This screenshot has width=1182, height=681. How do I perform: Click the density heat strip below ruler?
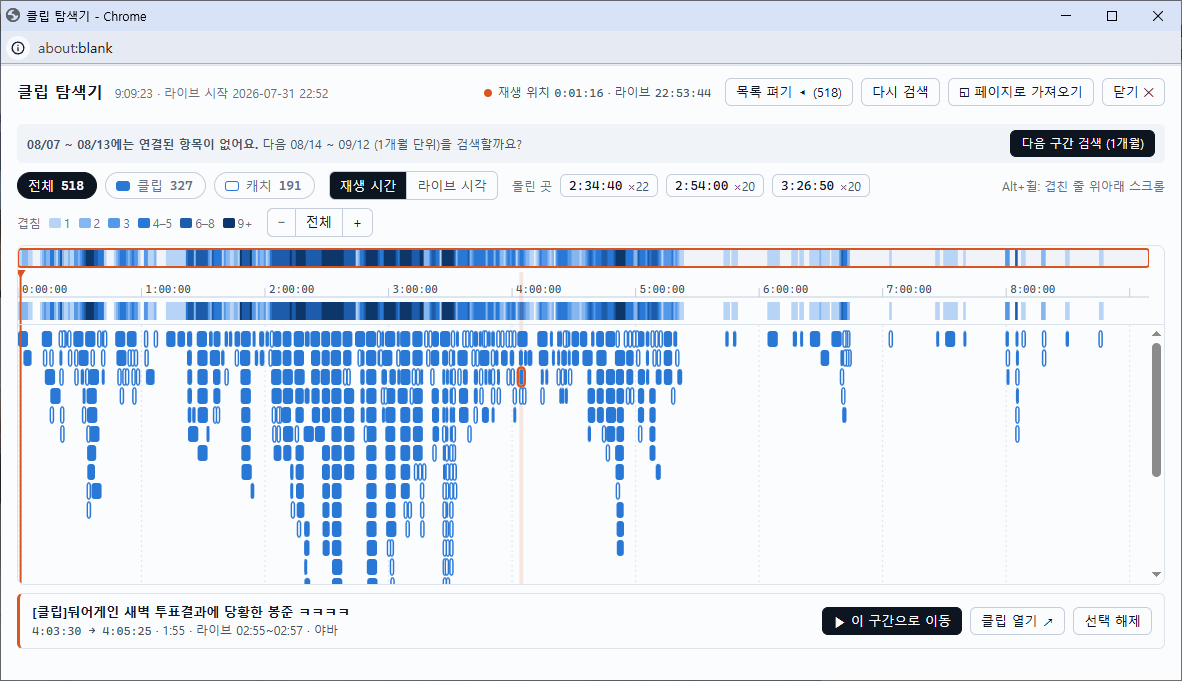pyautogui.click(x=583, y=311)
